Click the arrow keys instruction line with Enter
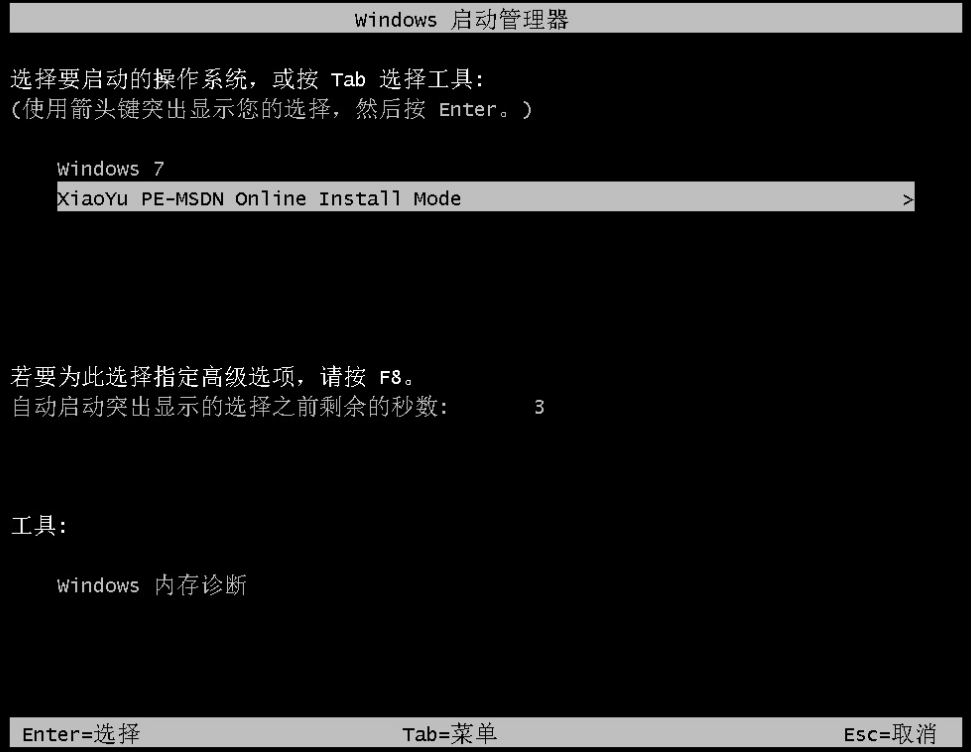 click(x=271, y=109)
